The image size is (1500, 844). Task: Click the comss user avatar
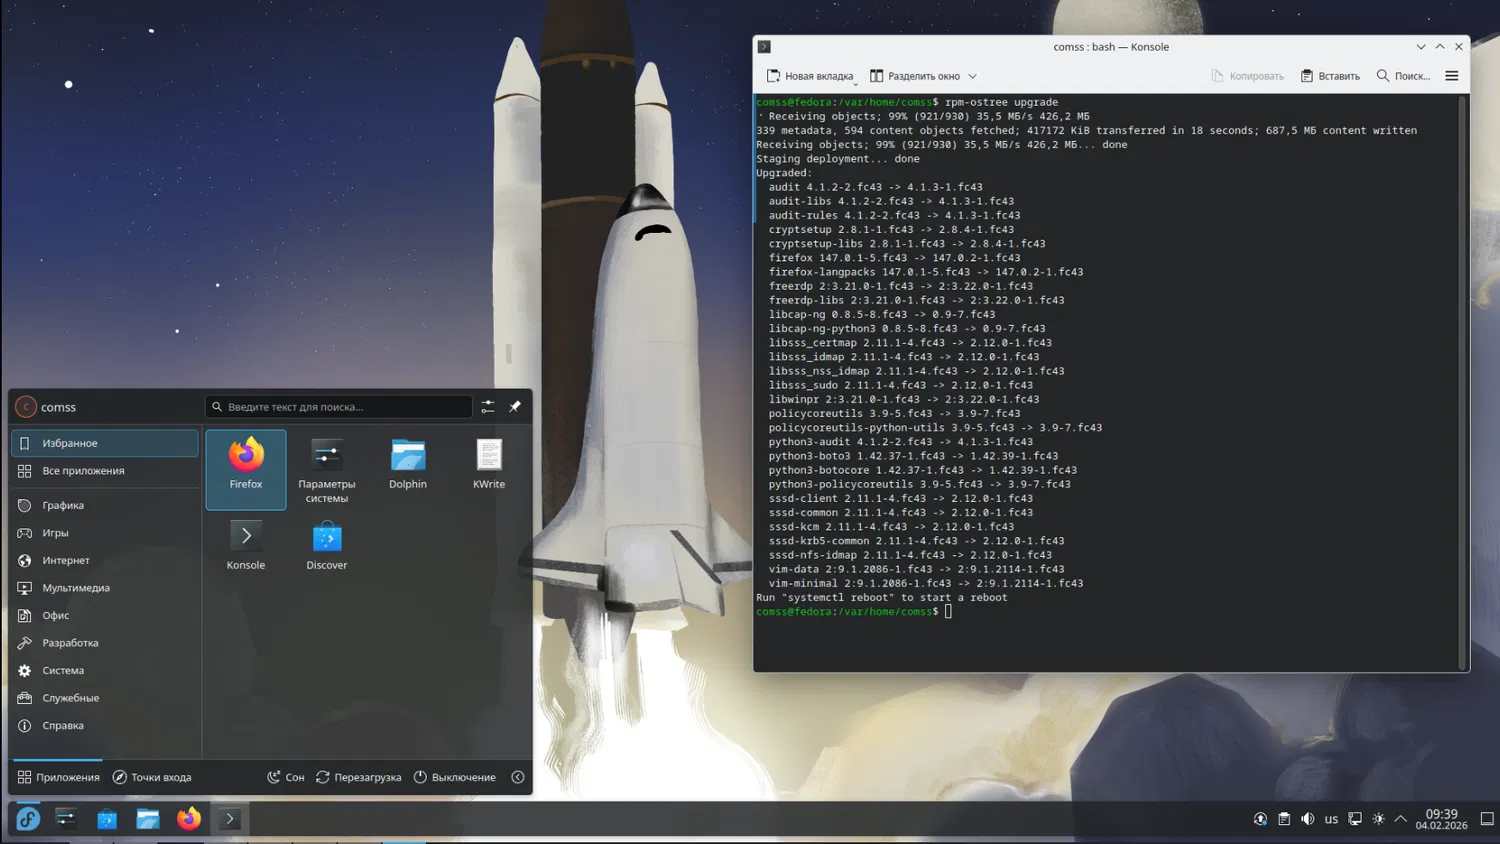(26, 407)
